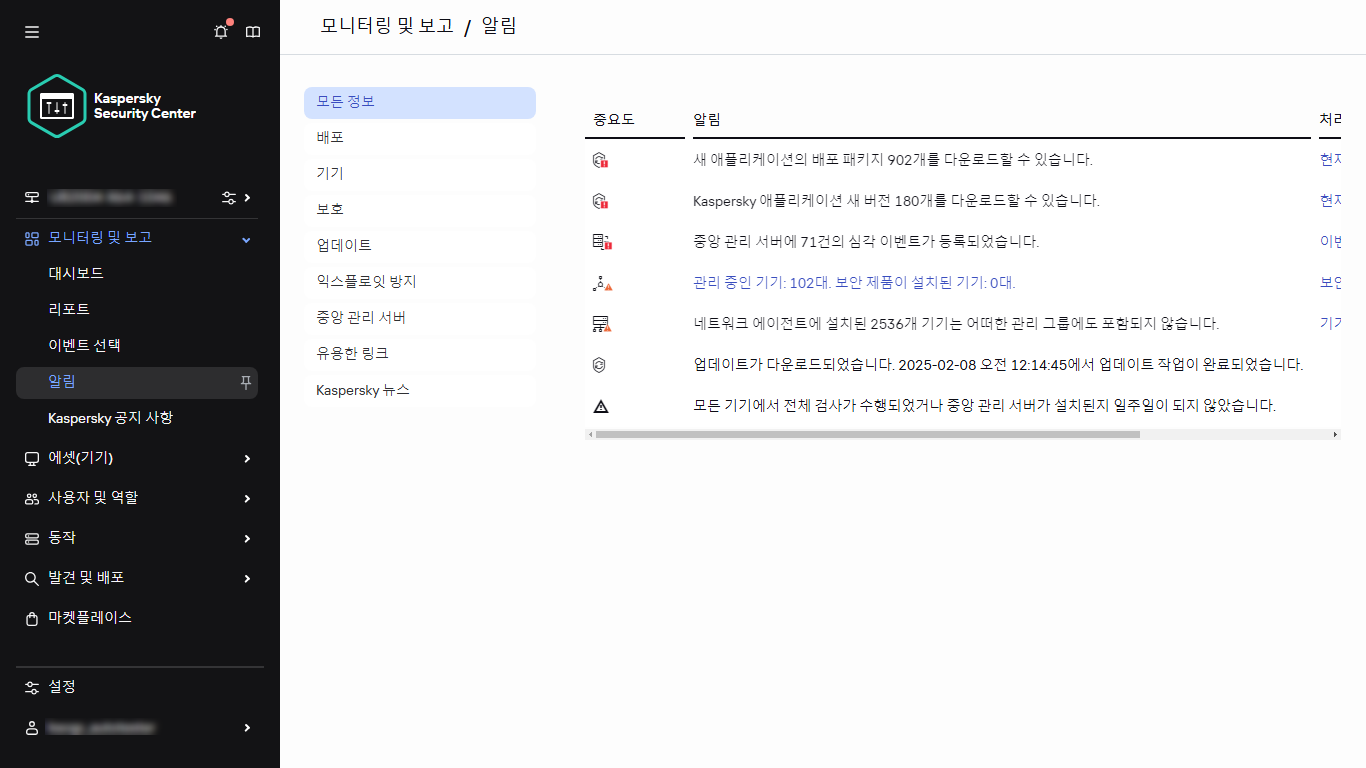Open the online help book icon

[x=253, y=31]
